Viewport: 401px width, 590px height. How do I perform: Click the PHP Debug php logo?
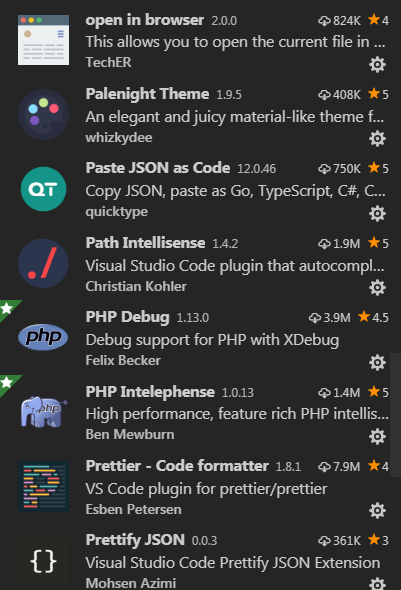(43, 337)
